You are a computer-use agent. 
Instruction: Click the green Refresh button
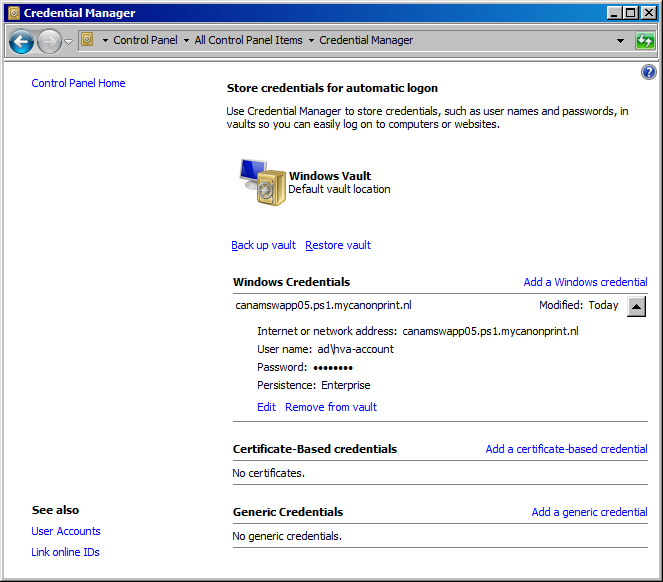(646, 41)
